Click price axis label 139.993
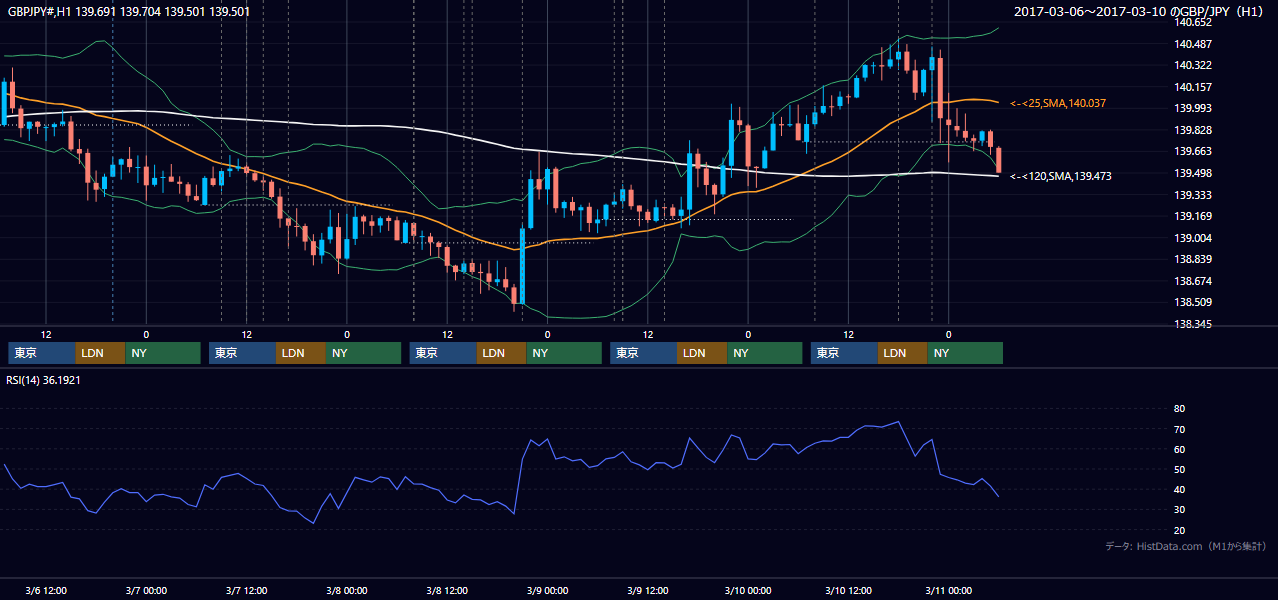 point(1193,108)
